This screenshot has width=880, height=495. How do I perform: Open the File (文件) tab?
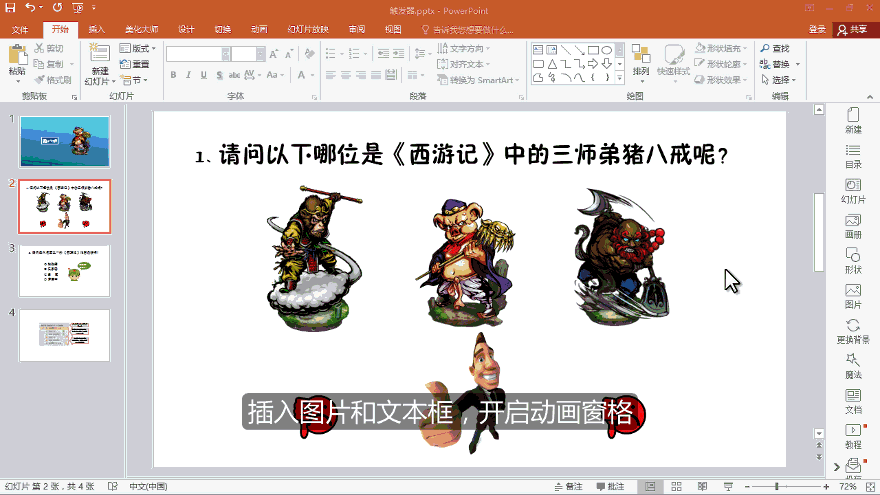(x=20, y=29)
